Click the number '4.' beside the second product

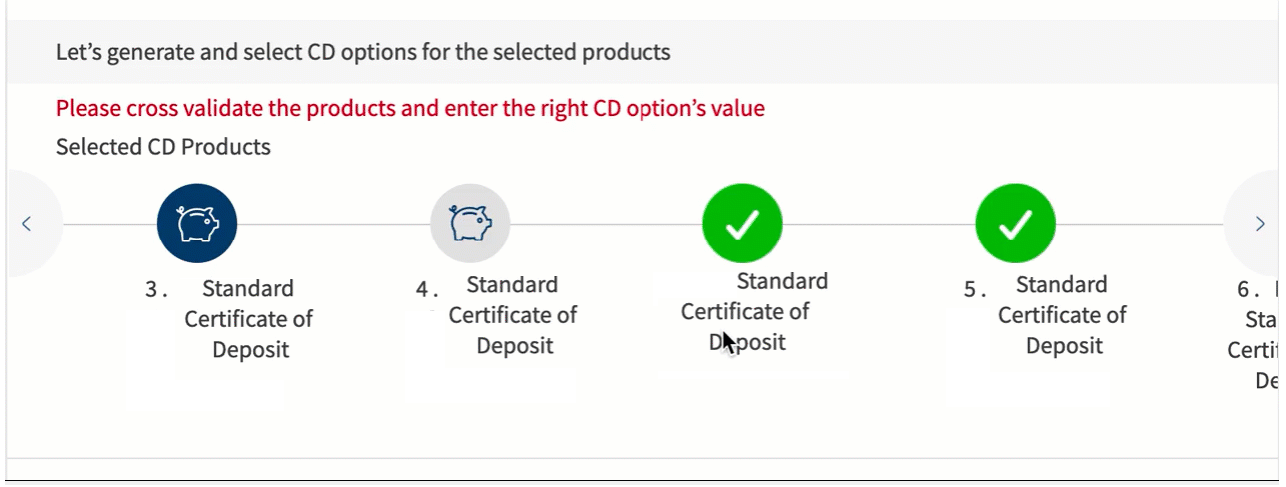pos(428,290)
